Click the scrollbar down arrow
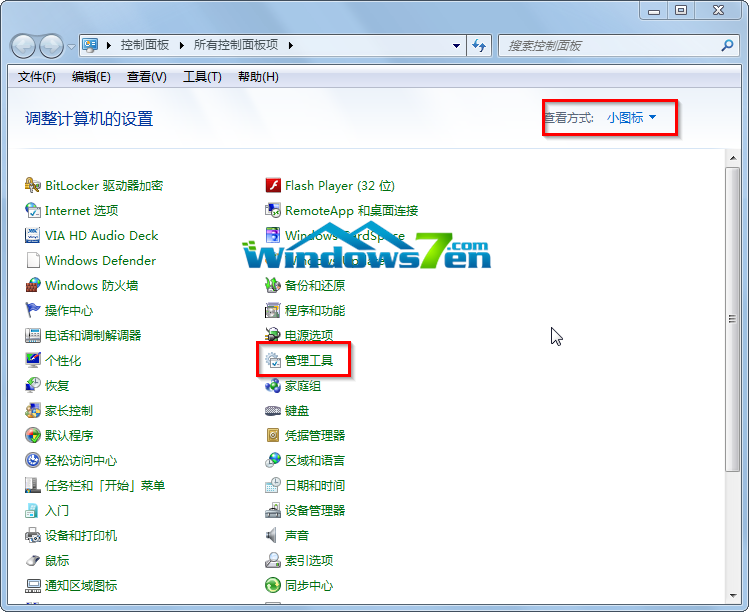The height and width of the screenshot is (612, 749). pyautogui.click(x=732, y=596)
